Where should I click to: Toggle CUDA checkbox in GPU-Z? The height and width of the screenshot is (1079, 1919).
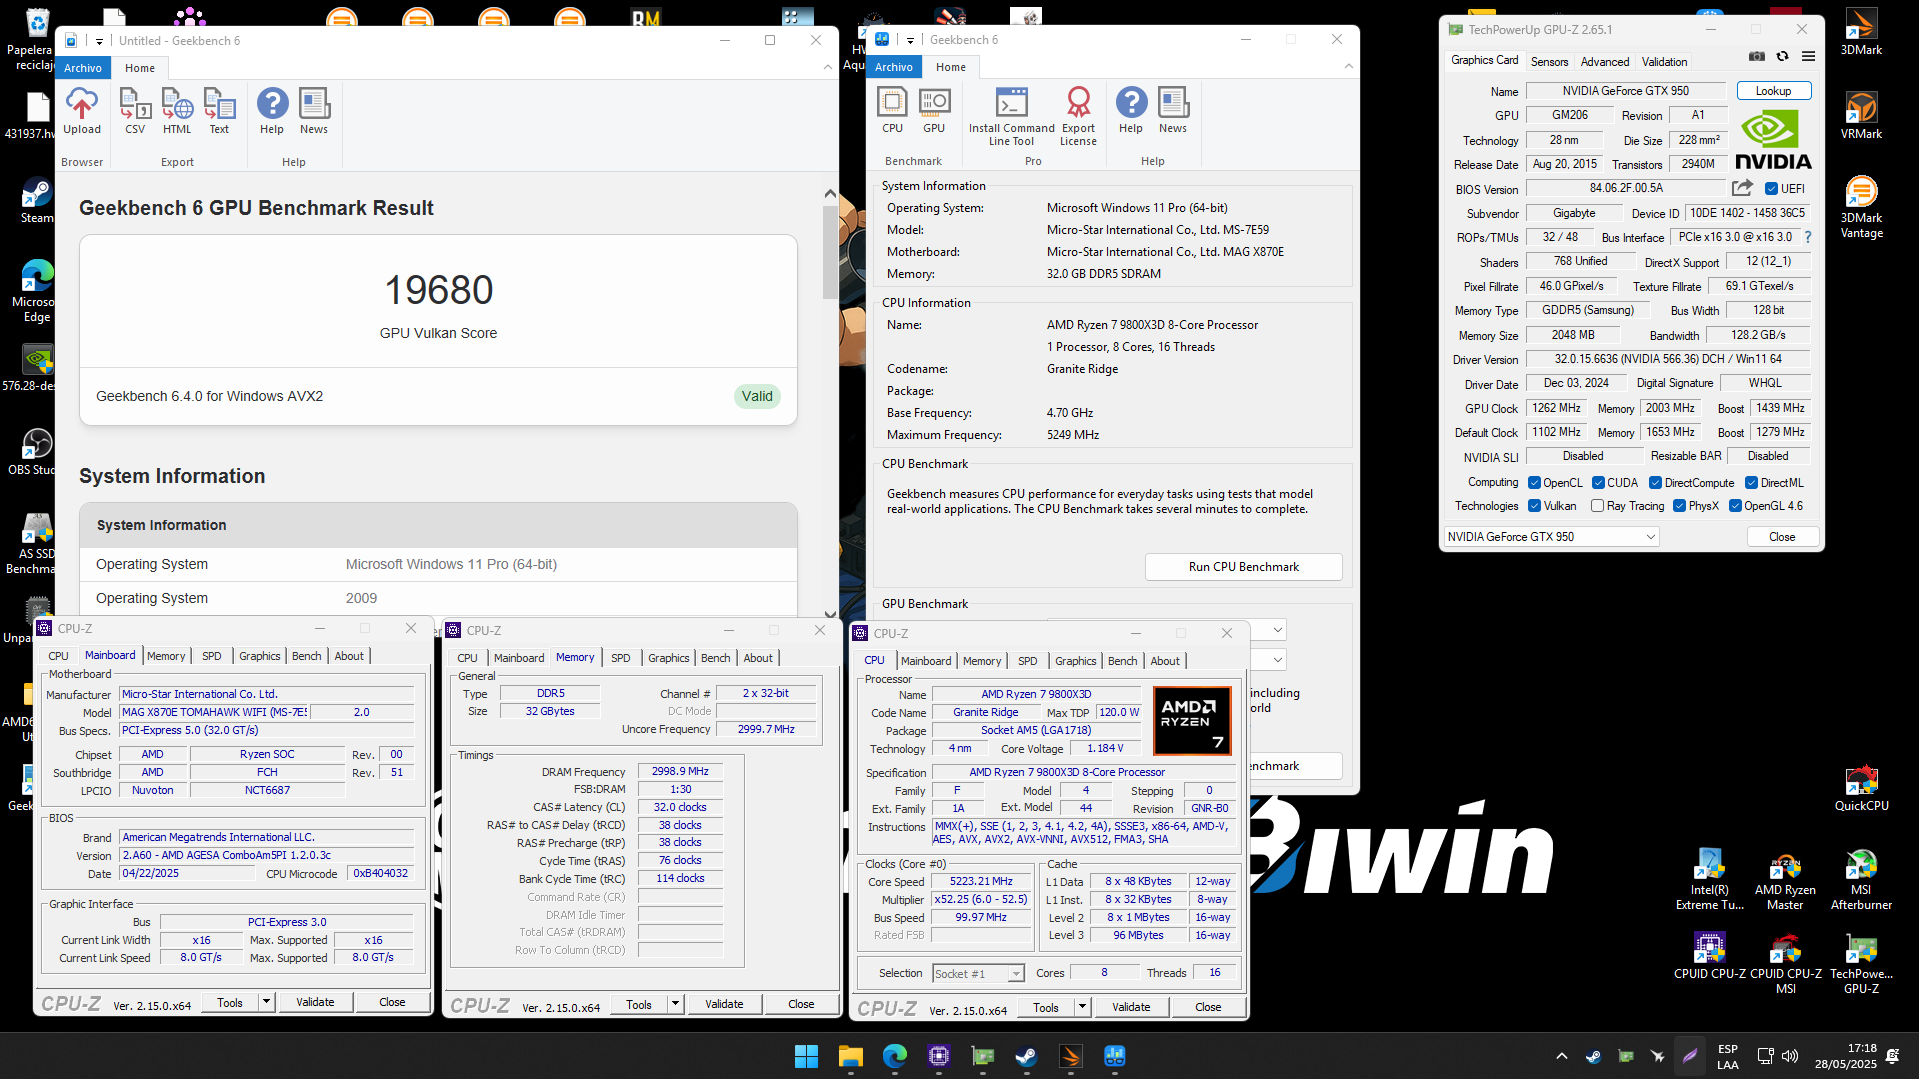1598,483
